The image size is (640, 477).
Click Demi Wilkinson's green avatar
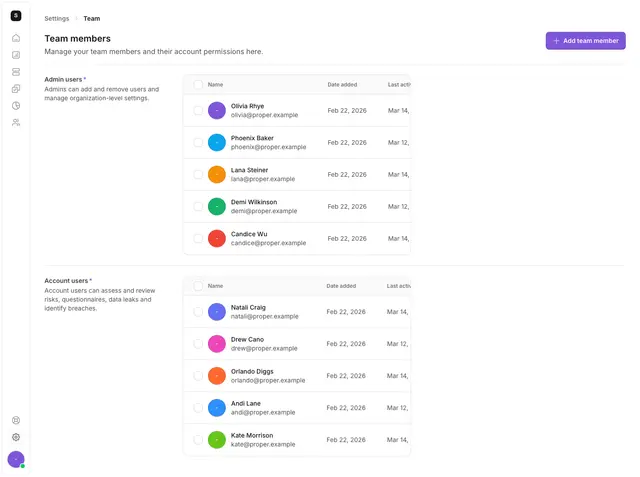tap(217, 206)
